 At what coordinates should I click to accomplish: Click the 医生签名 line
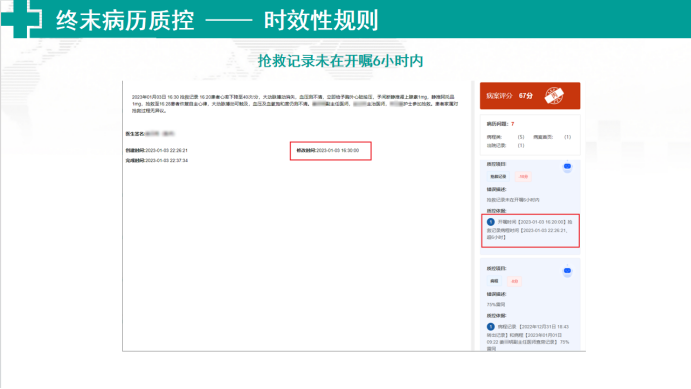coord(150,133)
